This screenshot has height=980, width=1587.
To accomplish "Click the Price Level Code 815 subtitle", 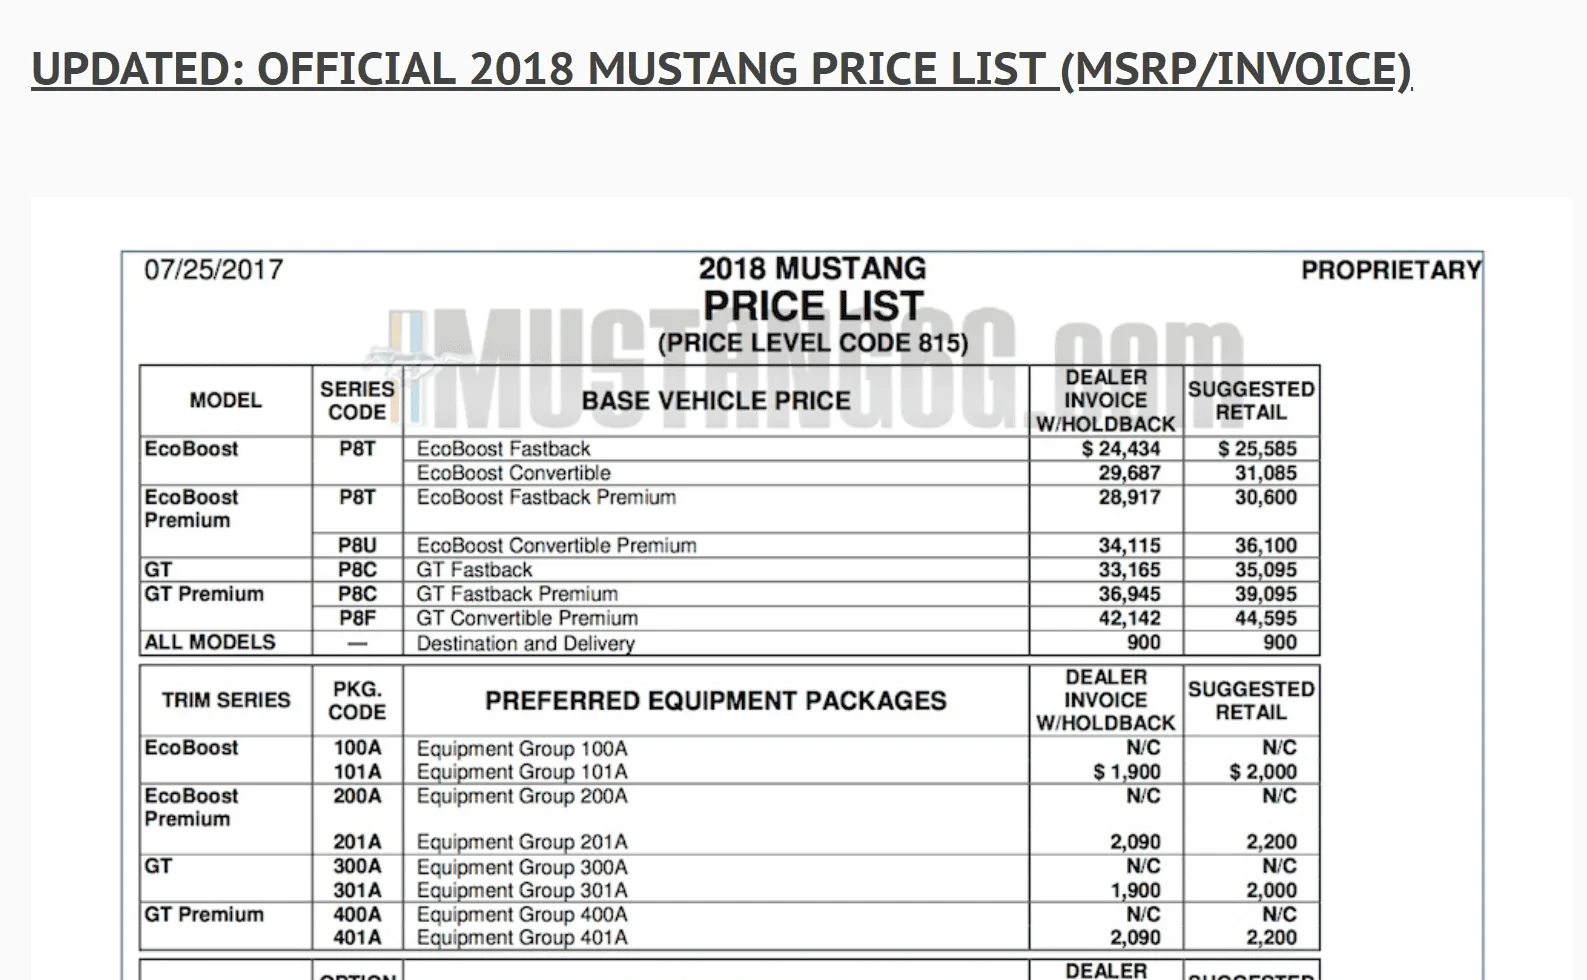I will (813, 344).
